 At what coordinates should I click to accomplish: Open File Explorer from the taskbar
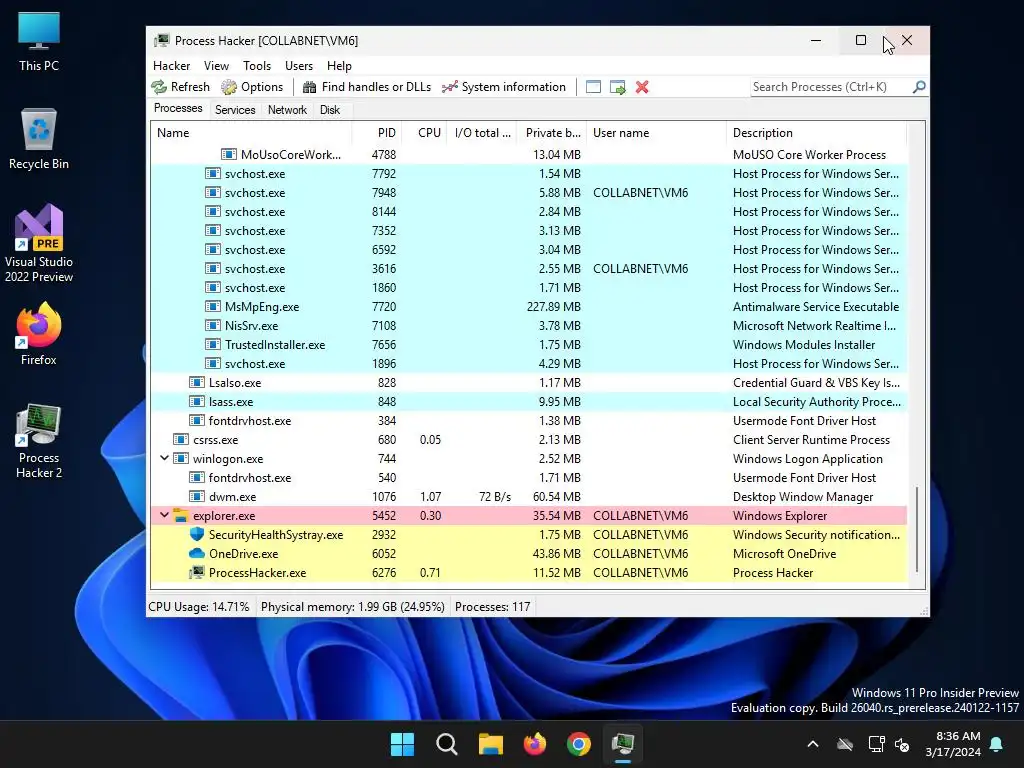click(490, 744)
